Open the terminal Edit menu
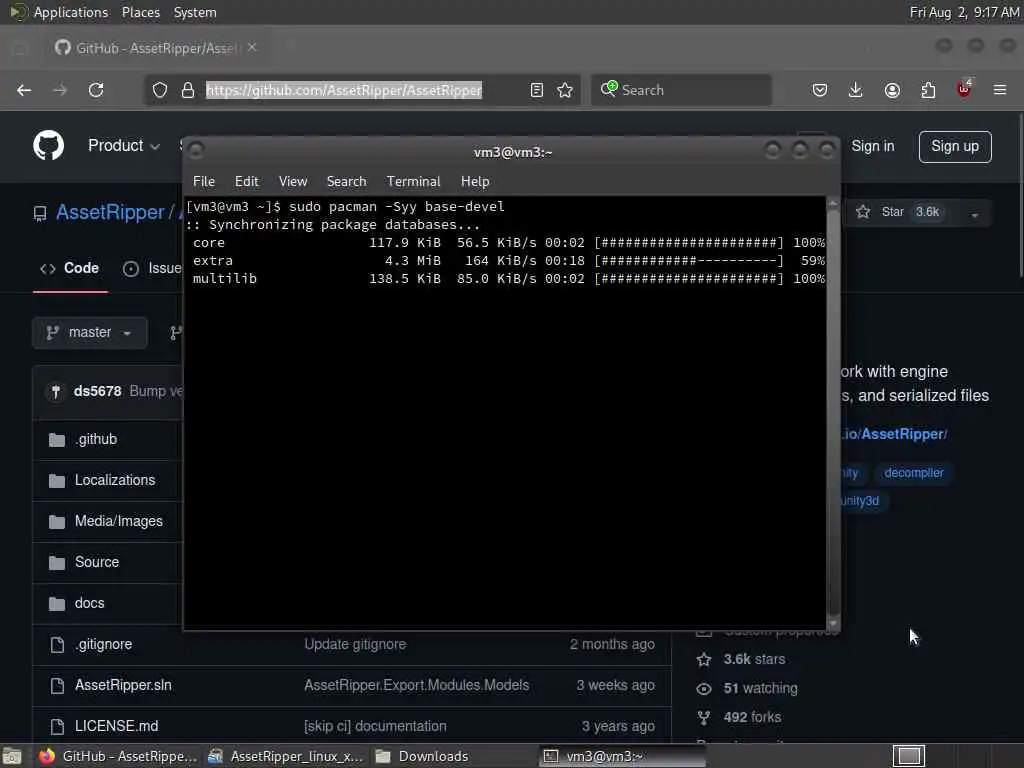 tap(246, 182)
